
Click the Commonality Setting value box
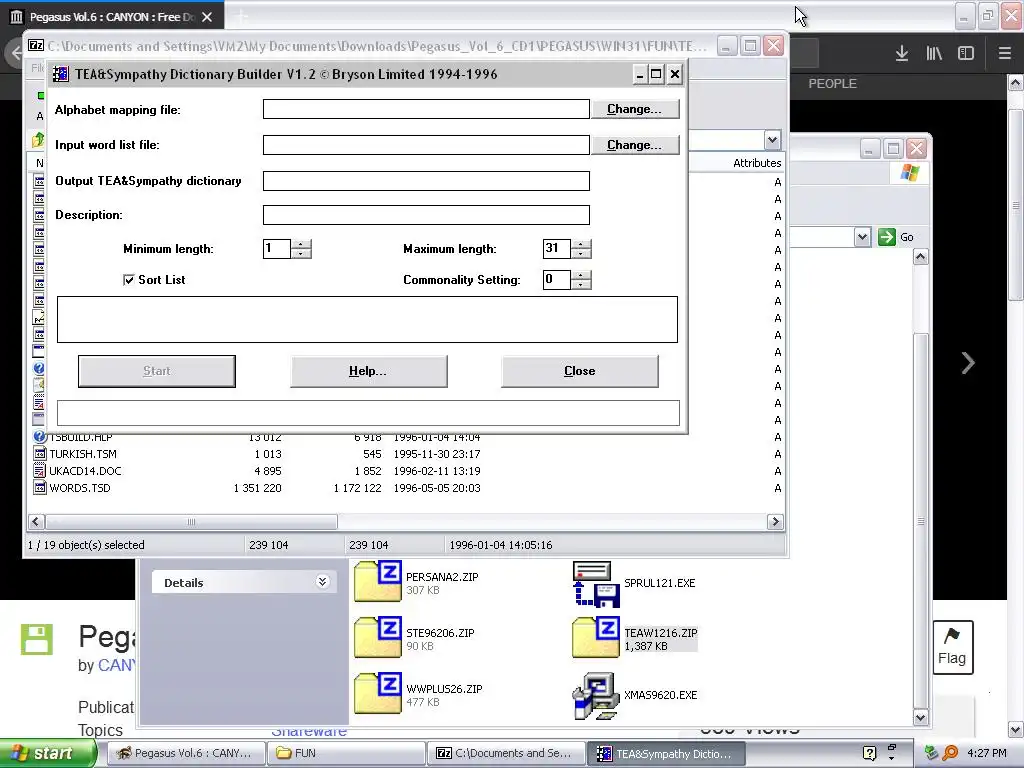556,280
